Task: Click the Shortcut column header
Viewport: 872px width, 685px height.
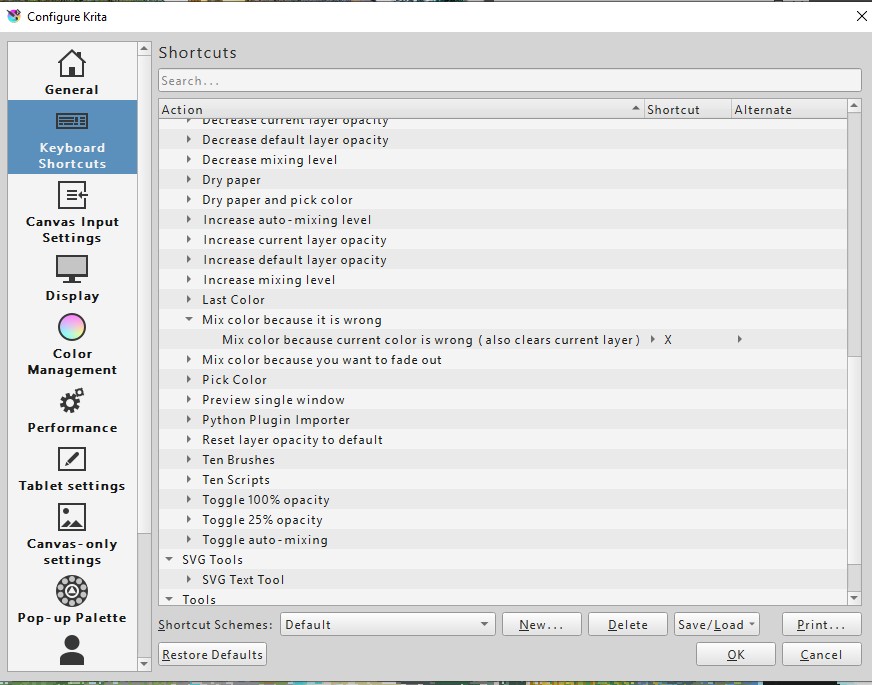Action: pos(687,110)
